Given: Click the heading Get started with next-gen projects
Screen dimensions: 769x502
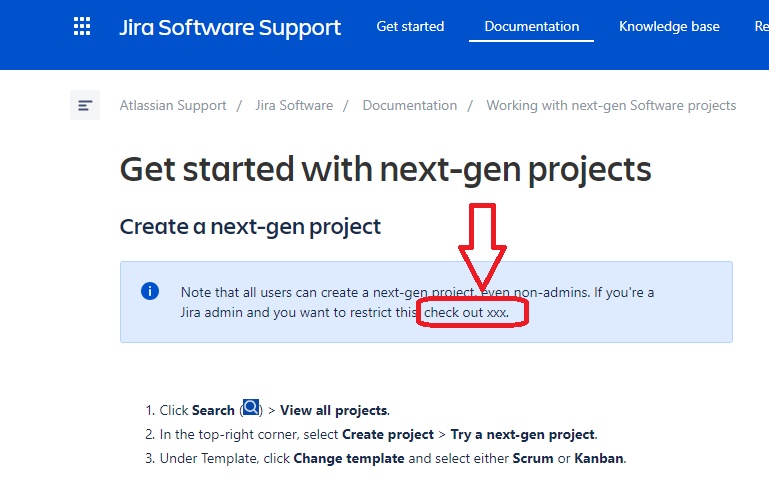Looking at the screenshot, I should click(x=385, y=170).
